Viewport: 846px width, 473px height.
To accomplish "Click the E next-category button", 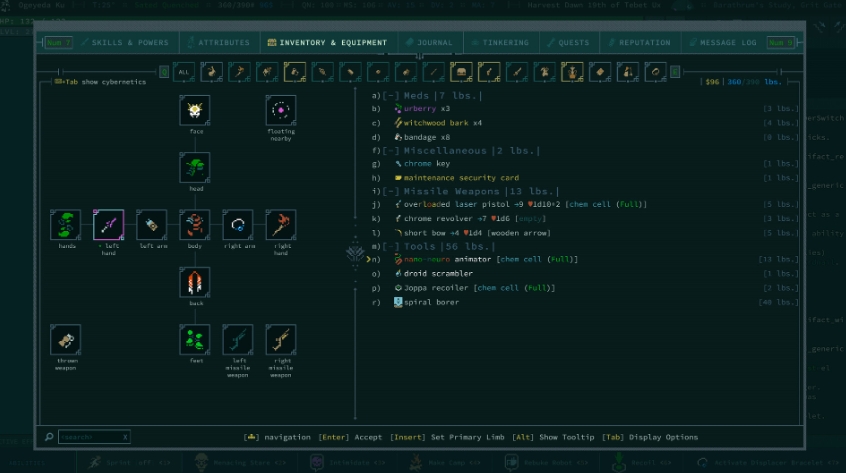I will point(674,72).
